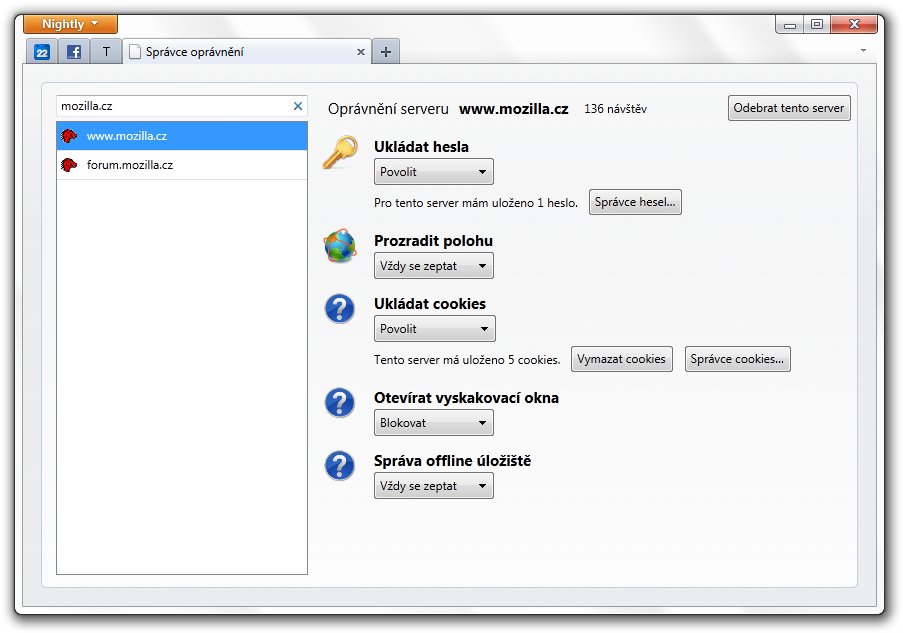
Task: Maximize the Nightly window
Action: 817,25
